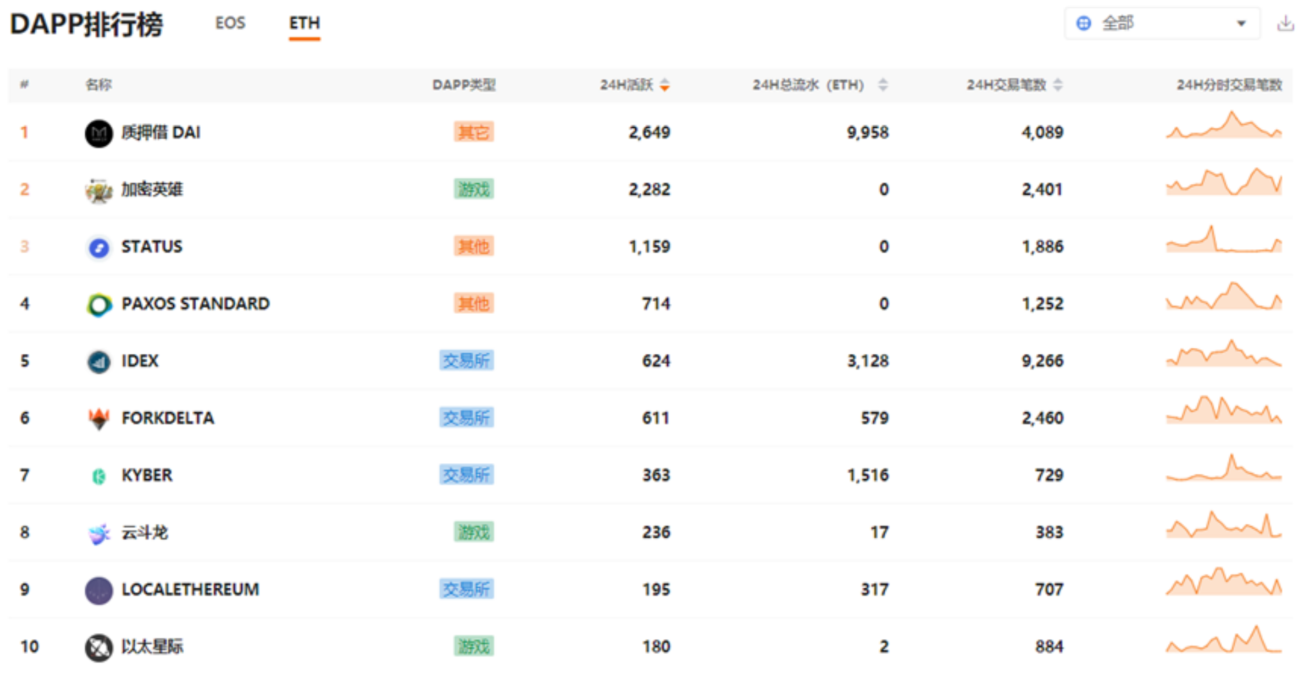Click the sparkline chart for STATUS
The width and height of the screenshot is (1307, 690).
(x=1223, y=239)
